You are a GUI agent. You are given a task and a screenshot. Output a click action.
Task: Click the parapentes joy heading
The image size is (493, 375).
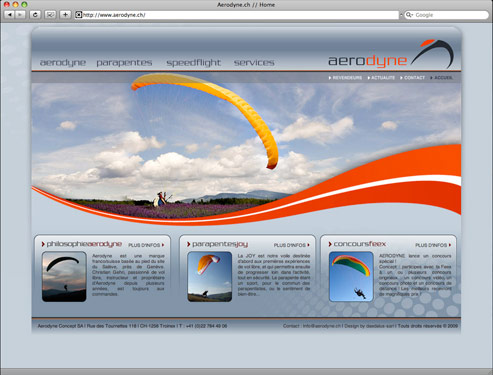tap(220, 244)
